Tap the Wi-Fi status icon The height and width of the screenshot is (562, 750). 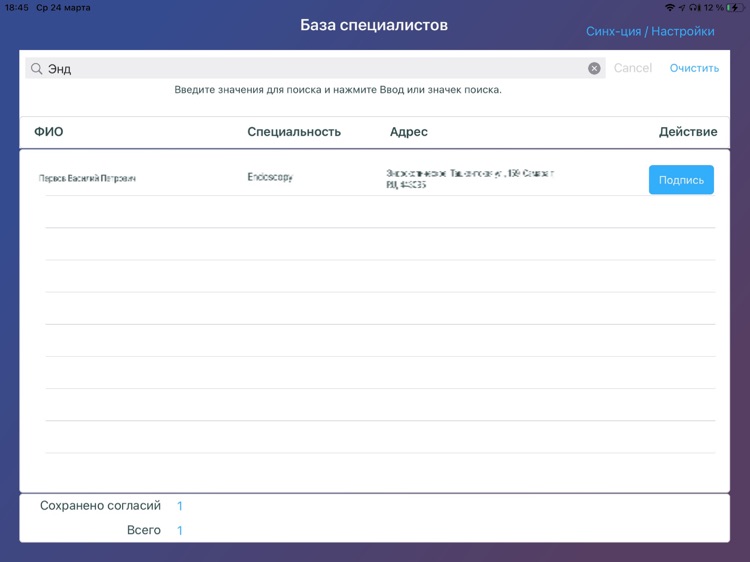pyautogui.click(x=670, y=8)
